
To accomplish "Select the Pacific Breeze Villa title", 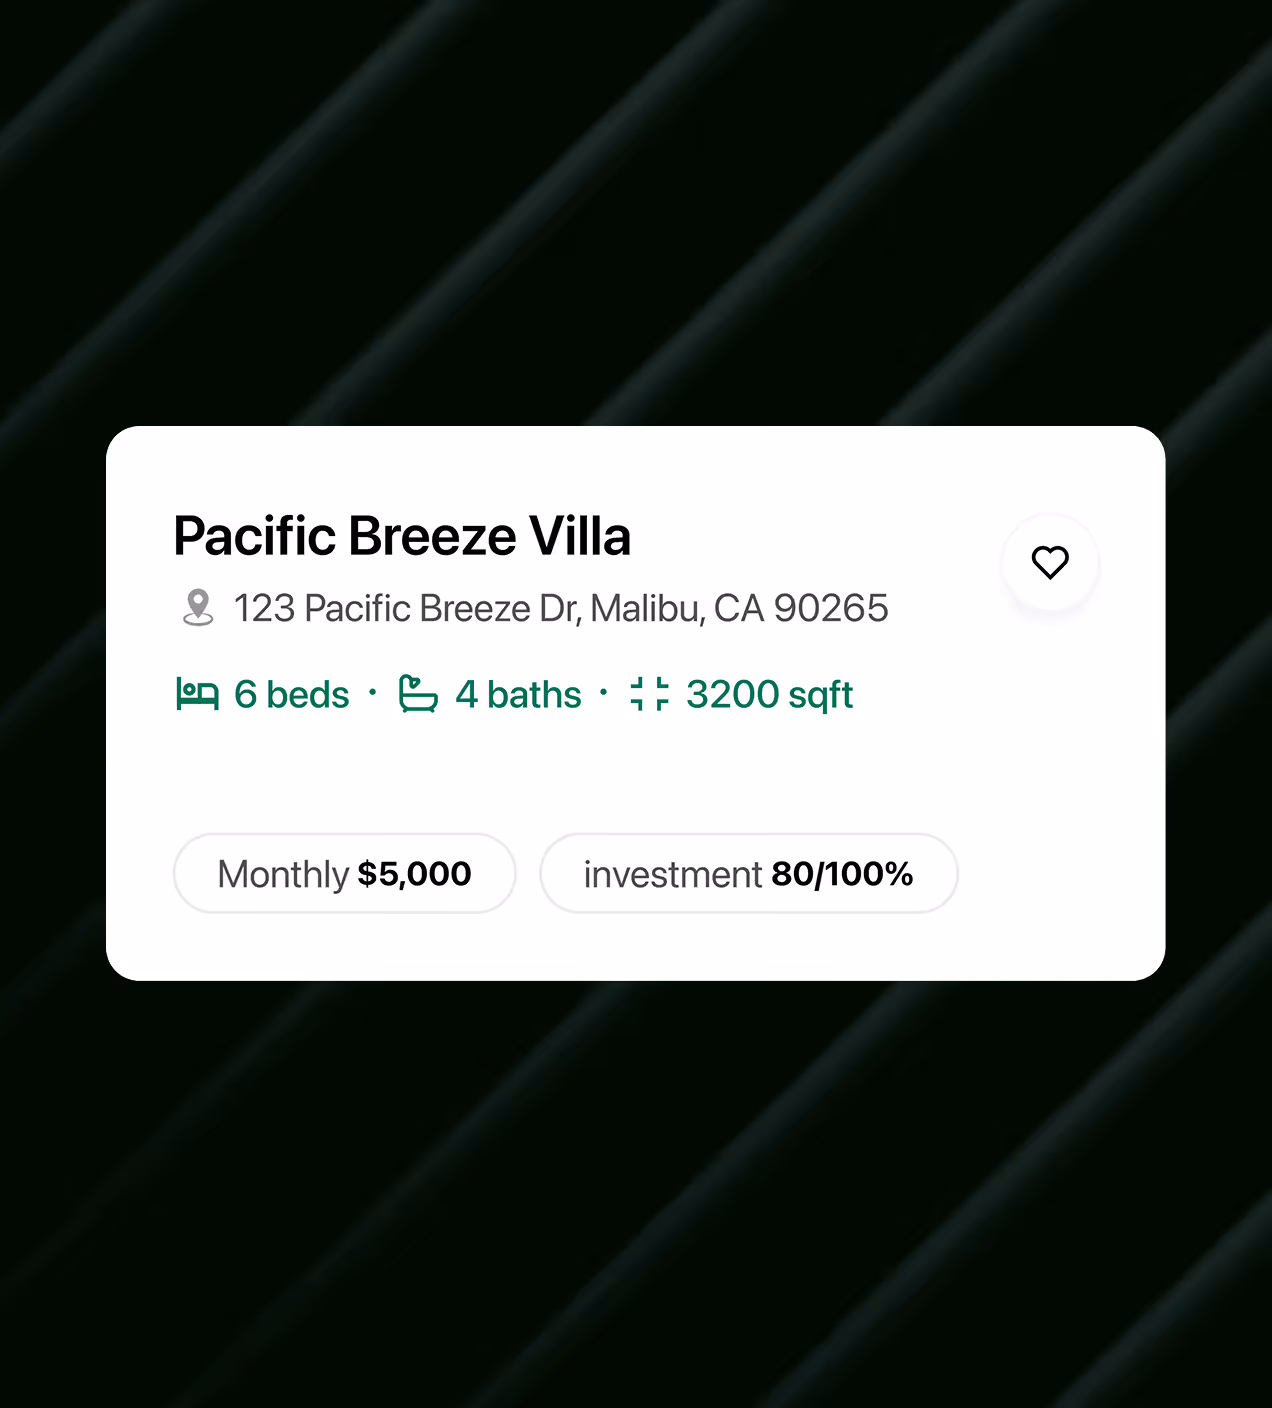I will (x=402, y=536).
